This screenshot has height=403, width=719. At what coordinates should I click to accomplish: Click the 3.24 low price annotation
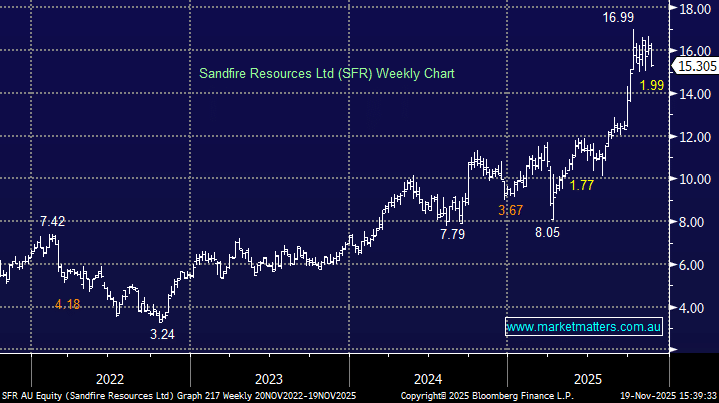162,334
